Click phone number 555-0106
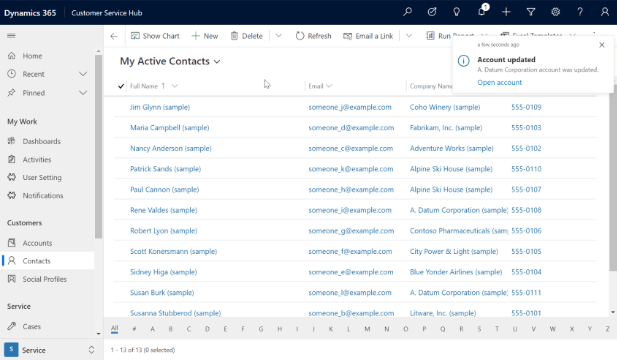 (x=526, y=231)
